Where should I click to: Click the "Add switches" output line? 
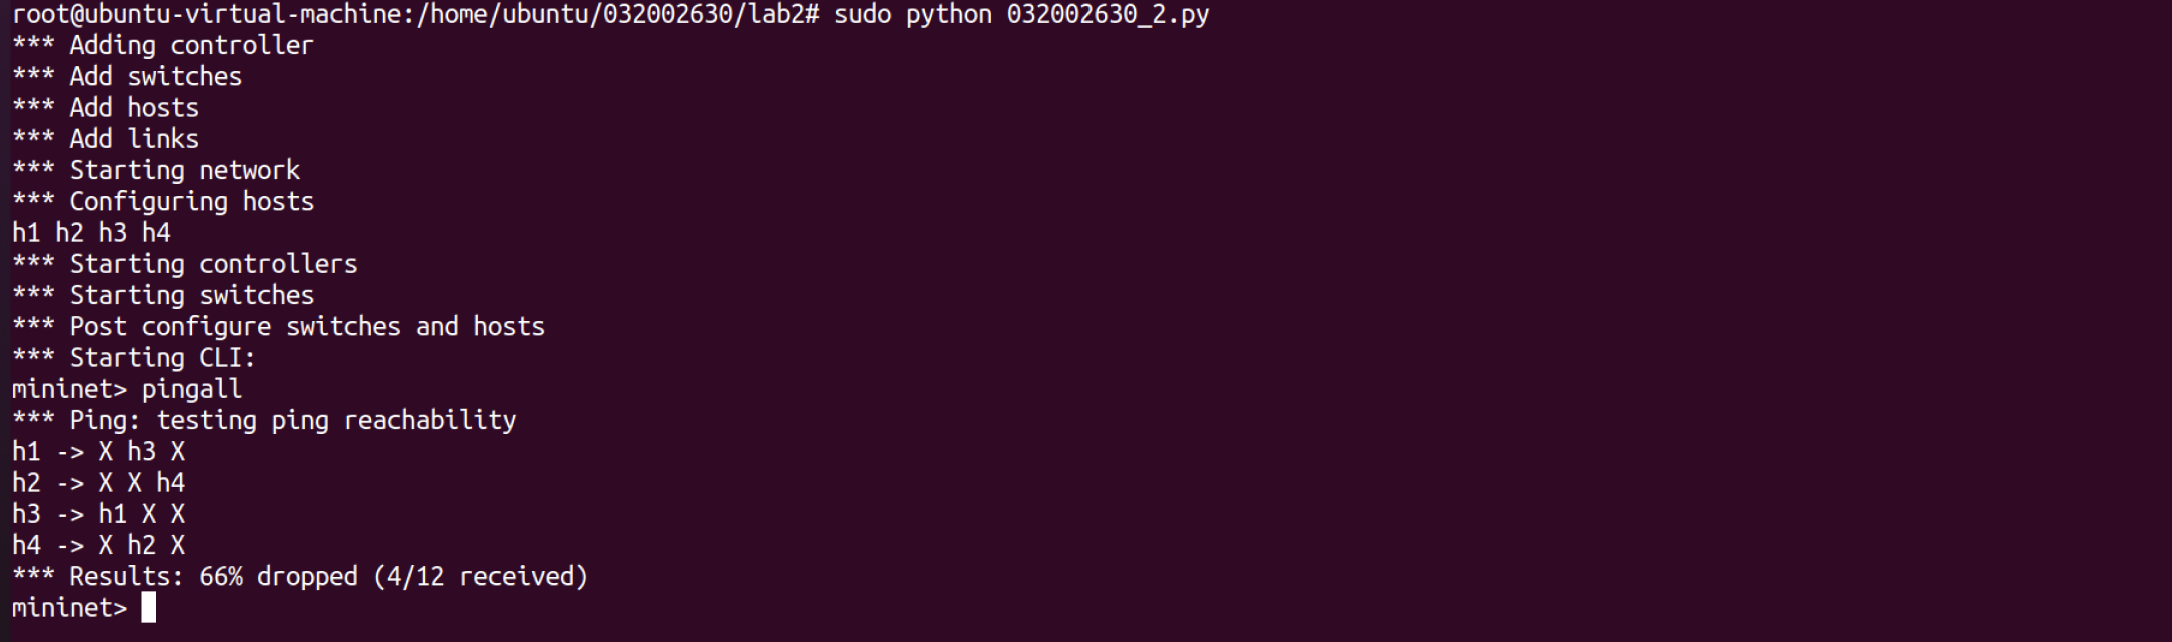tap(127, 77)
